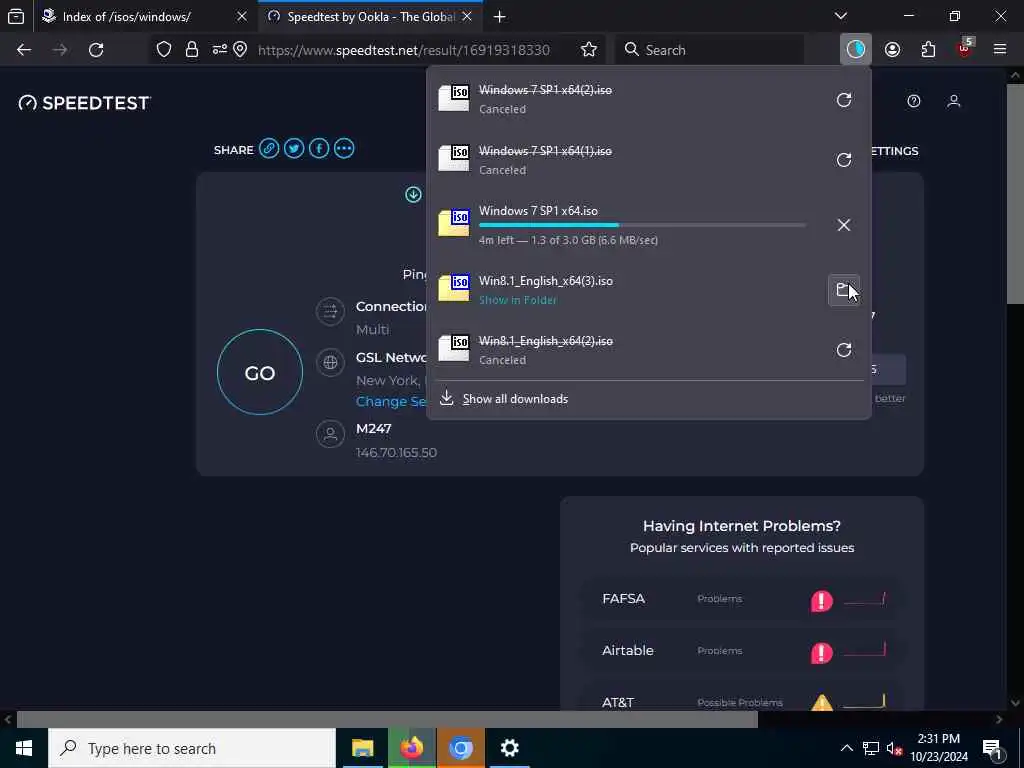Retry the Windows 7 SP1 x64(1).iso download

point(844,160)
